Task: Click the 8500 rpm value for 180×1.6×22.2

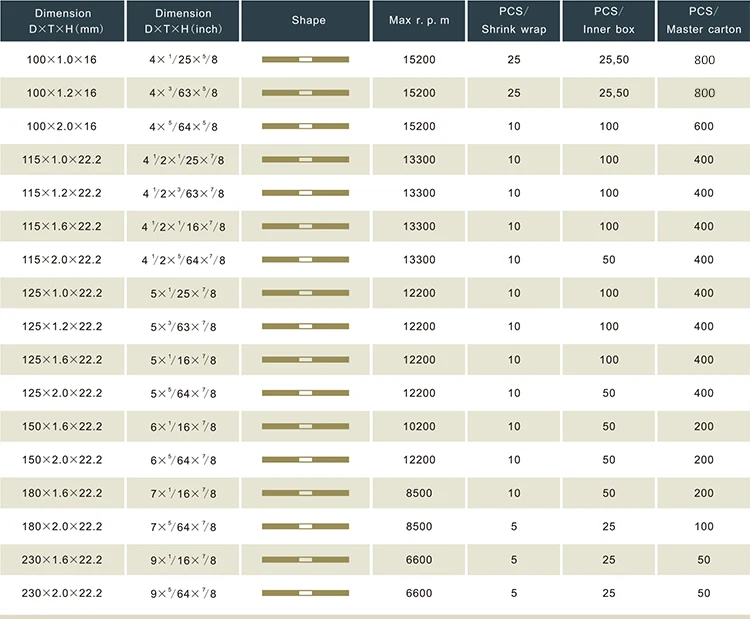Action: [419, 493]
